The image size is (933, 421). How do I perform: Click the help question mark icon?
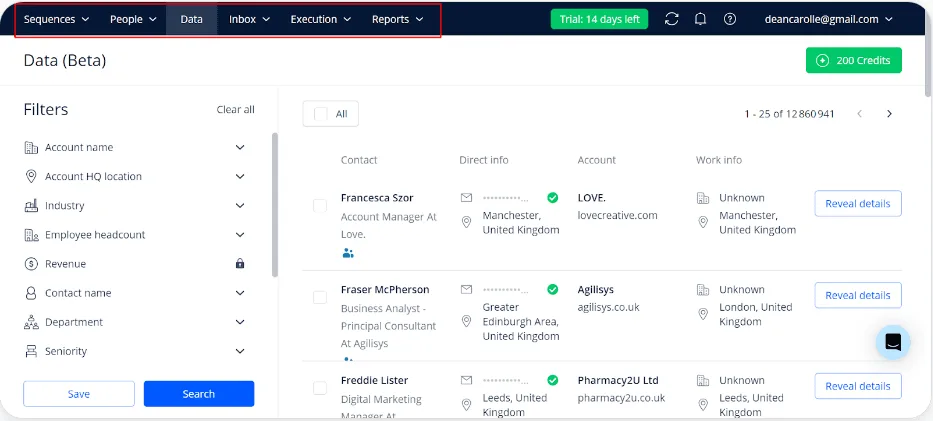click(730, 19)
